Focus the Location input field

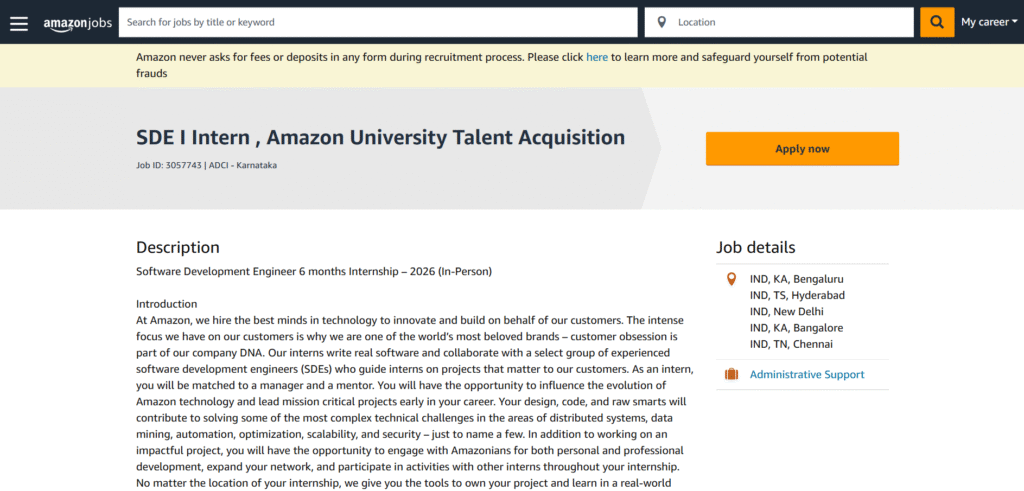point(790,22)
